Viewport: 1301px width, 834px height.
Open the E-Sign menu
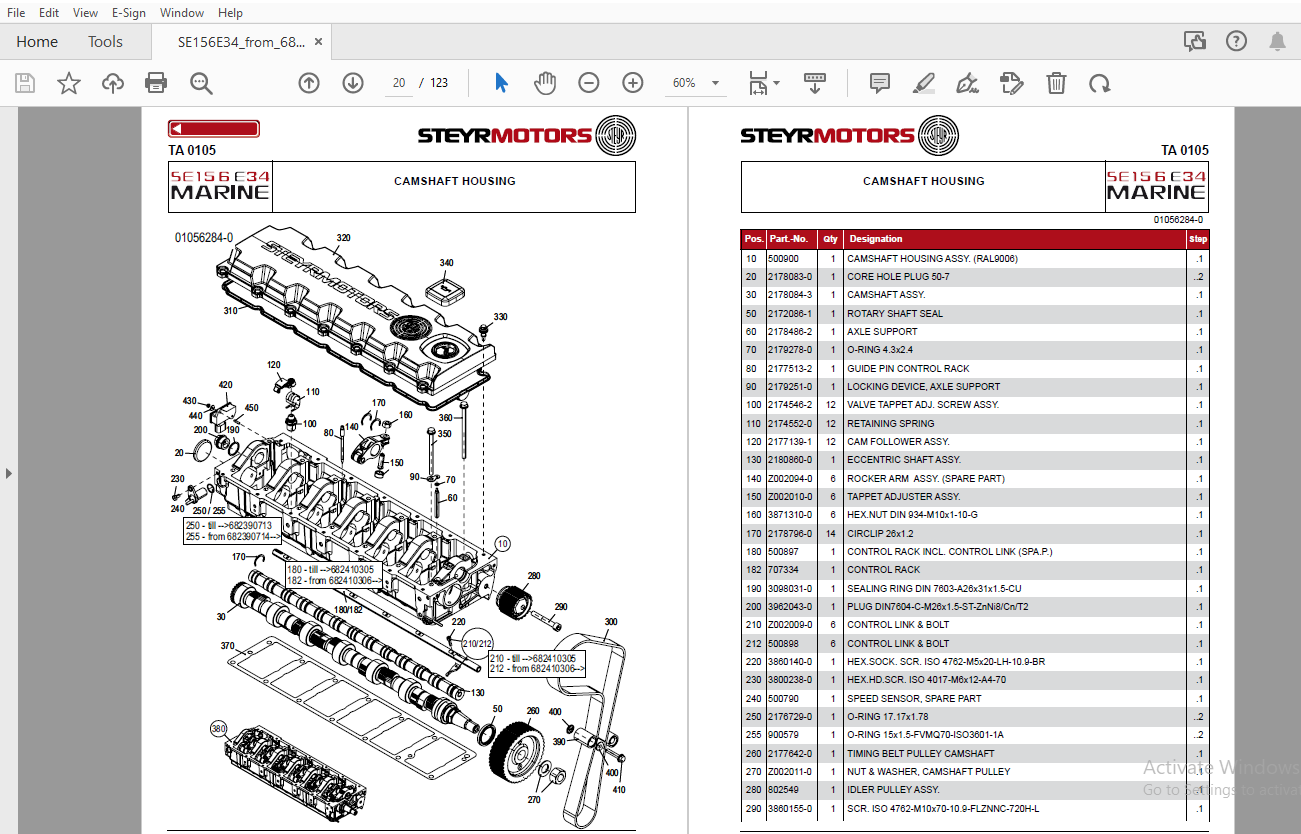click(x=129, y=12)
